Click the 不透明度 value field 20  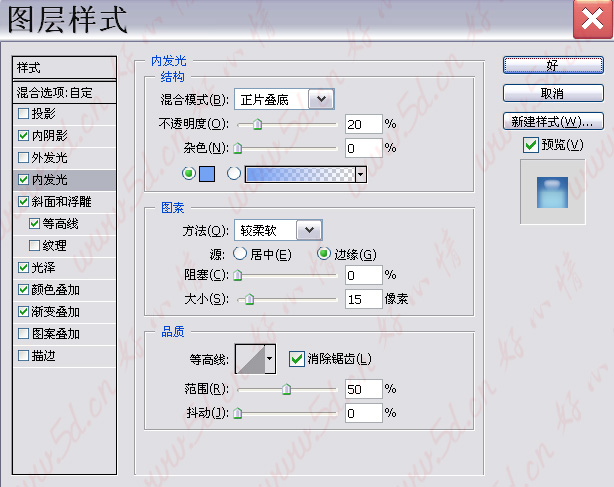363,124
